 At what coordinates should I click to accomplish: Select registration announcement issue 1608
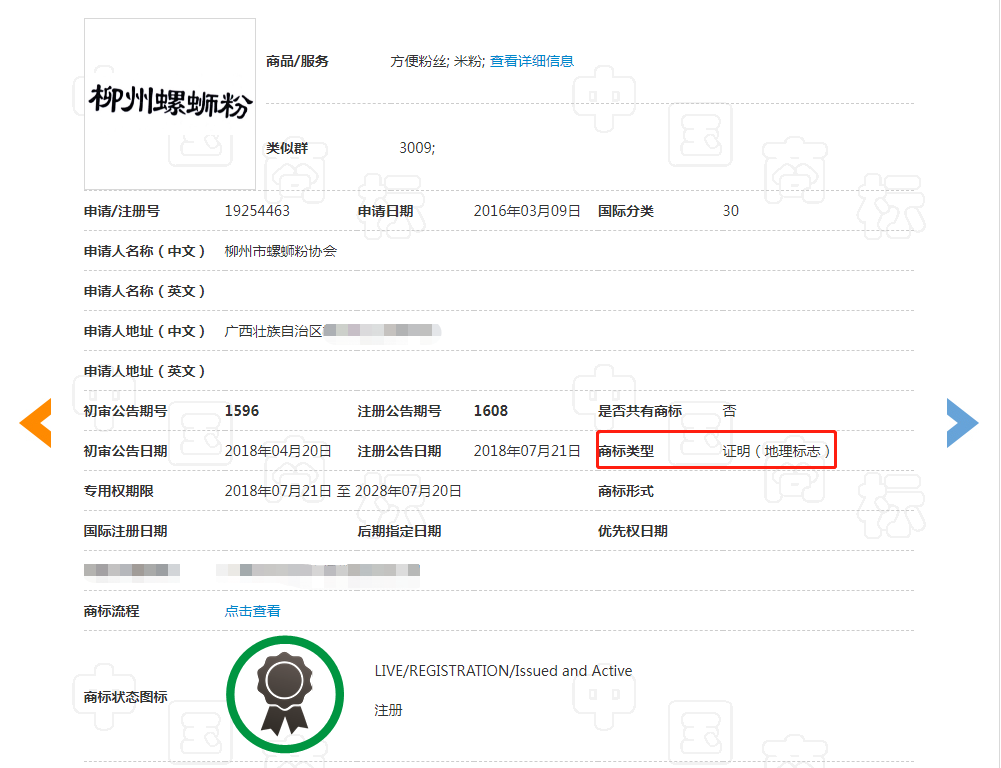[x=491, y=411]
